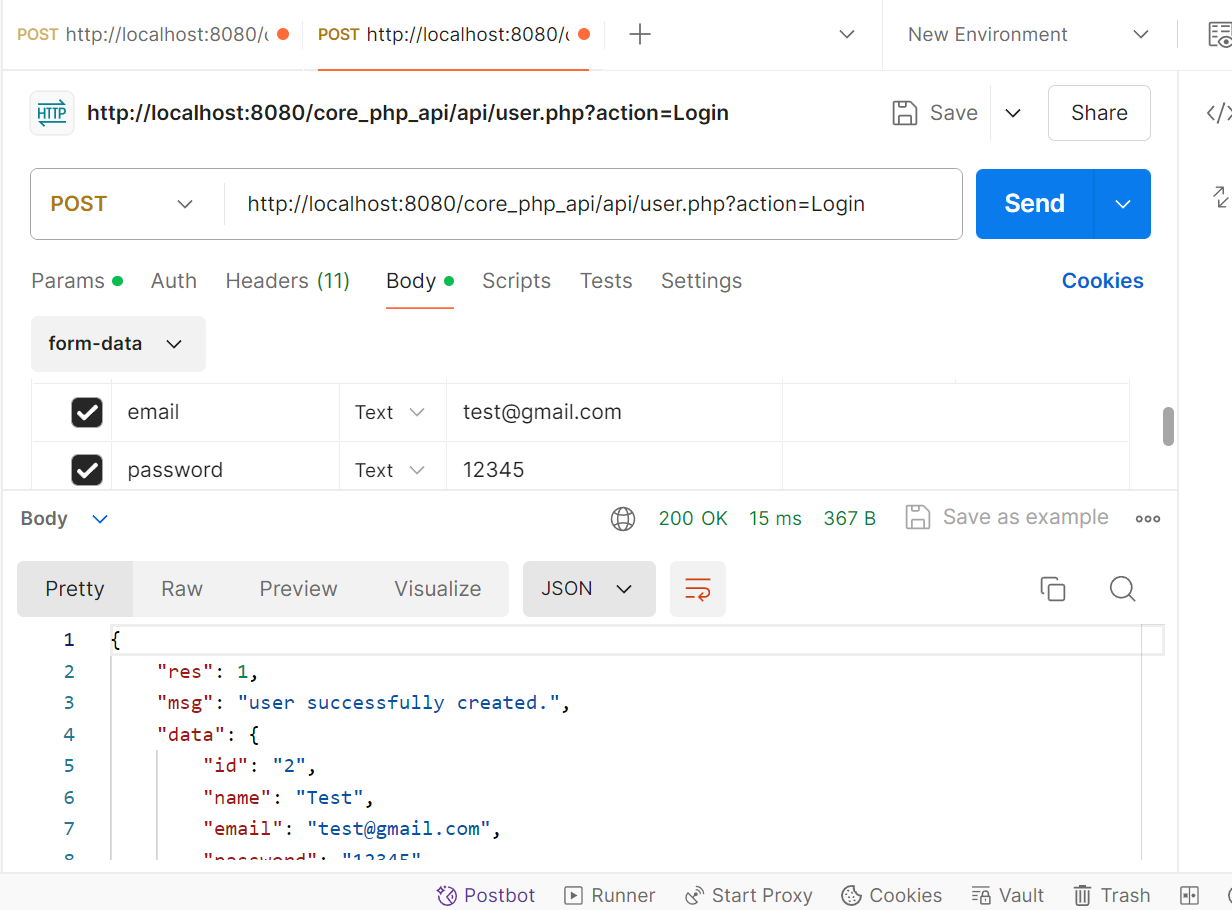Switch to the Params tab
The height and width of the screenshot is (910, 1232).
77,281
